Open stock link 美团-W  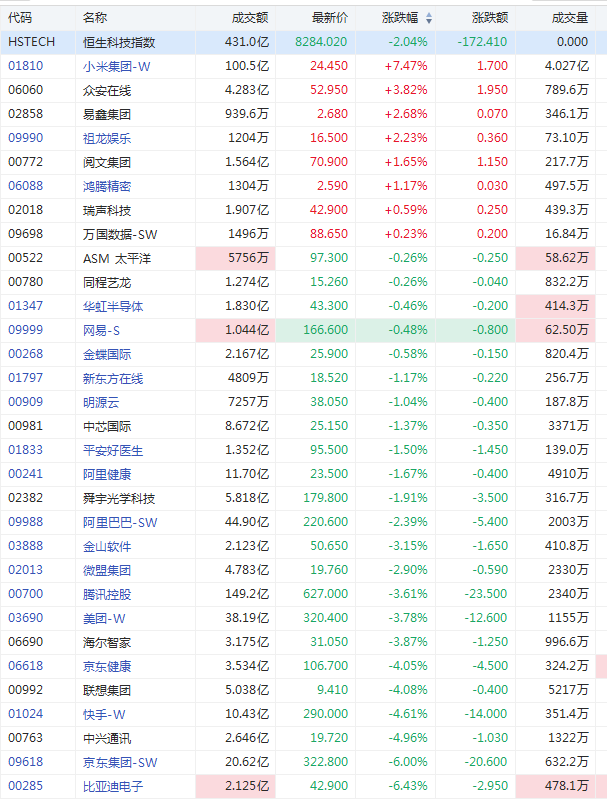104,618
